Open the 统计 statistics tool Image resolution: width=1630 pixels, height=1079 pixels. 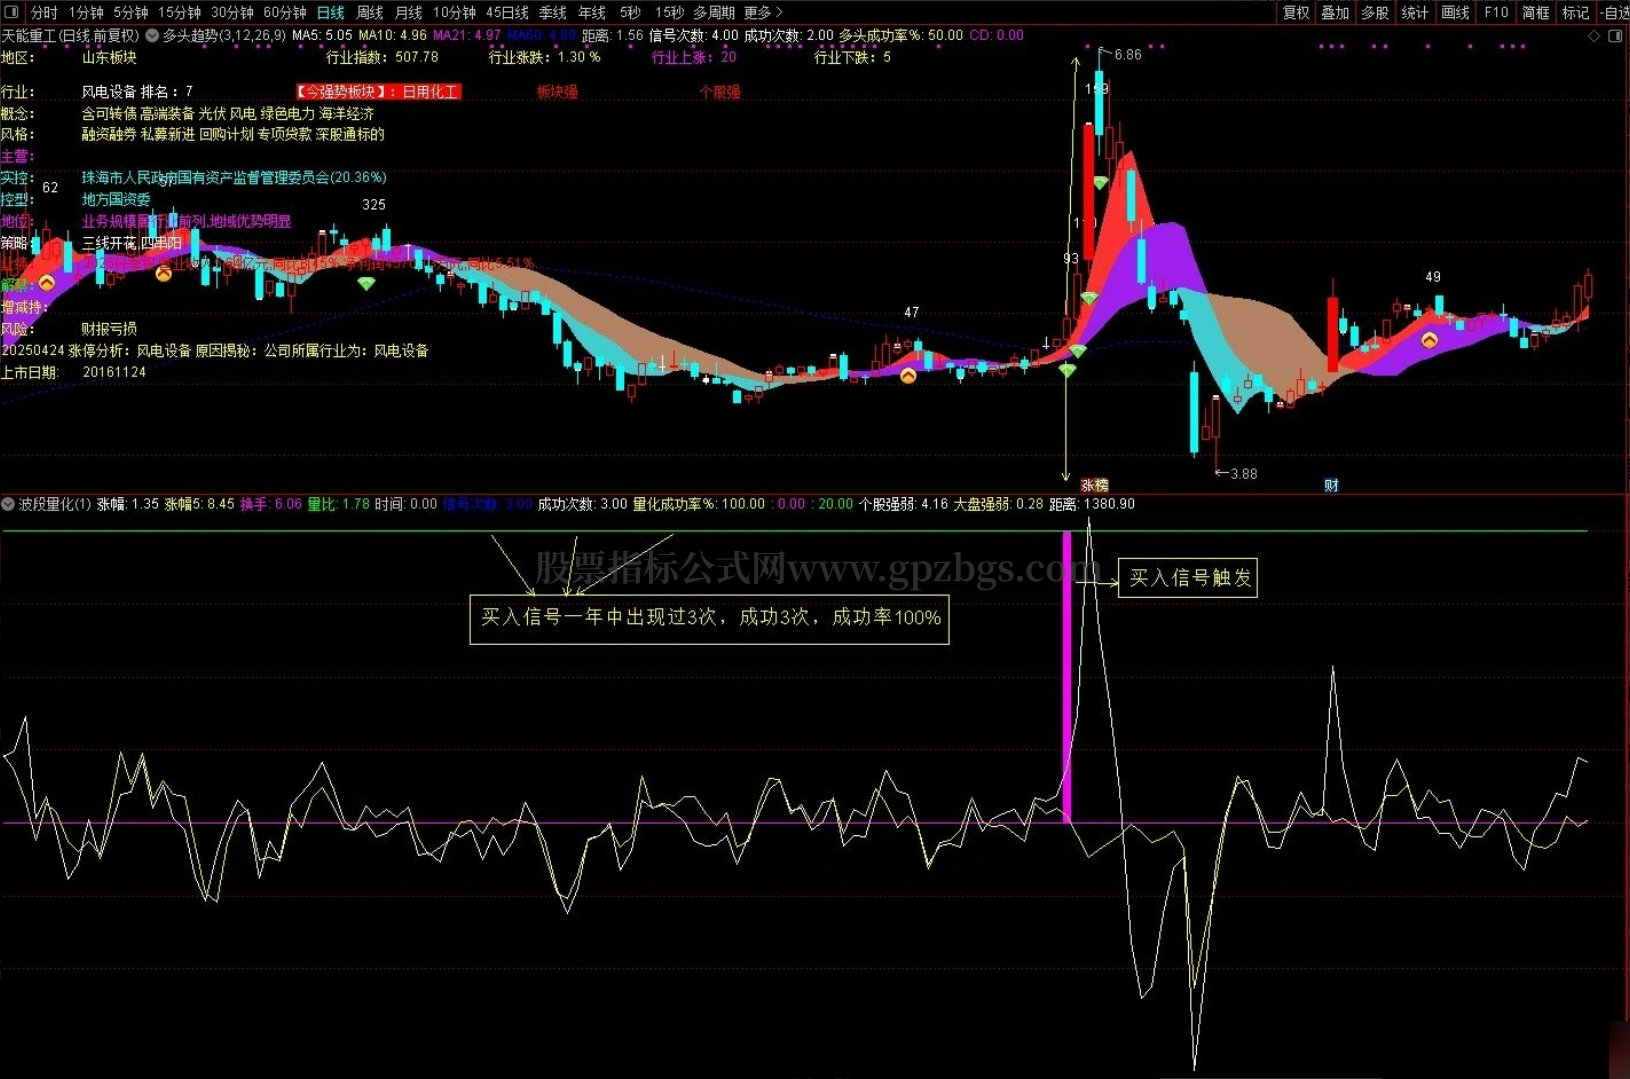1415,12
